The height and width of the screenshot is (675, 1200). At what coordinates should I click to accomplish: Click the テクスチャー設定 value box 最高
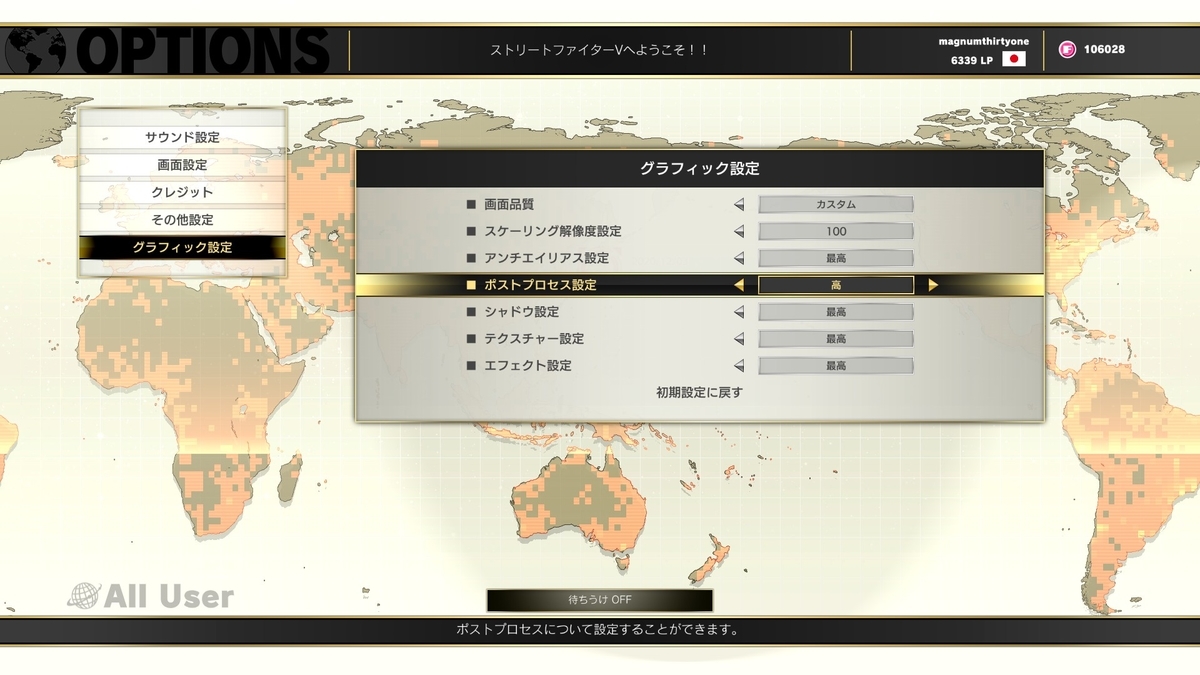click(836, 339)
